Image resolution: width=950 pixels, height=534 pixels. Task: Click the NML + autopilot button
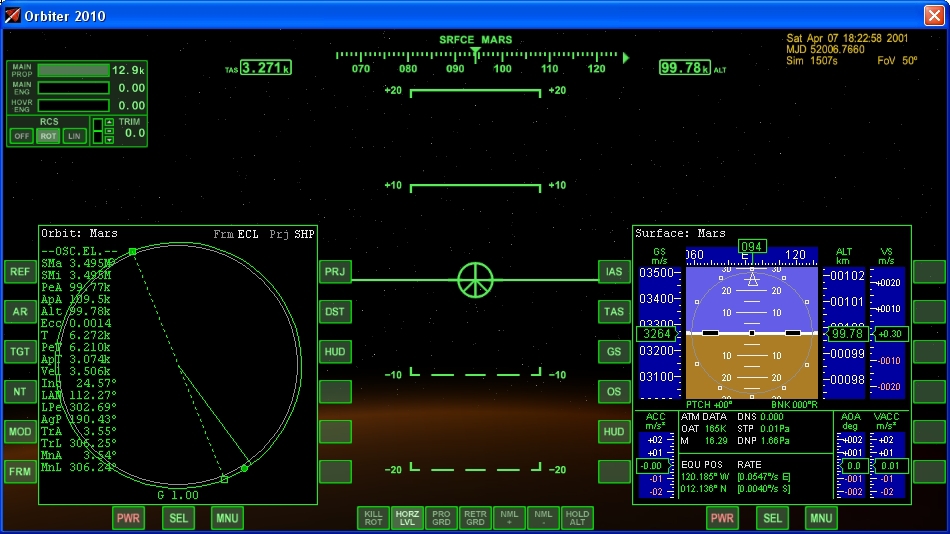point(509,517)
